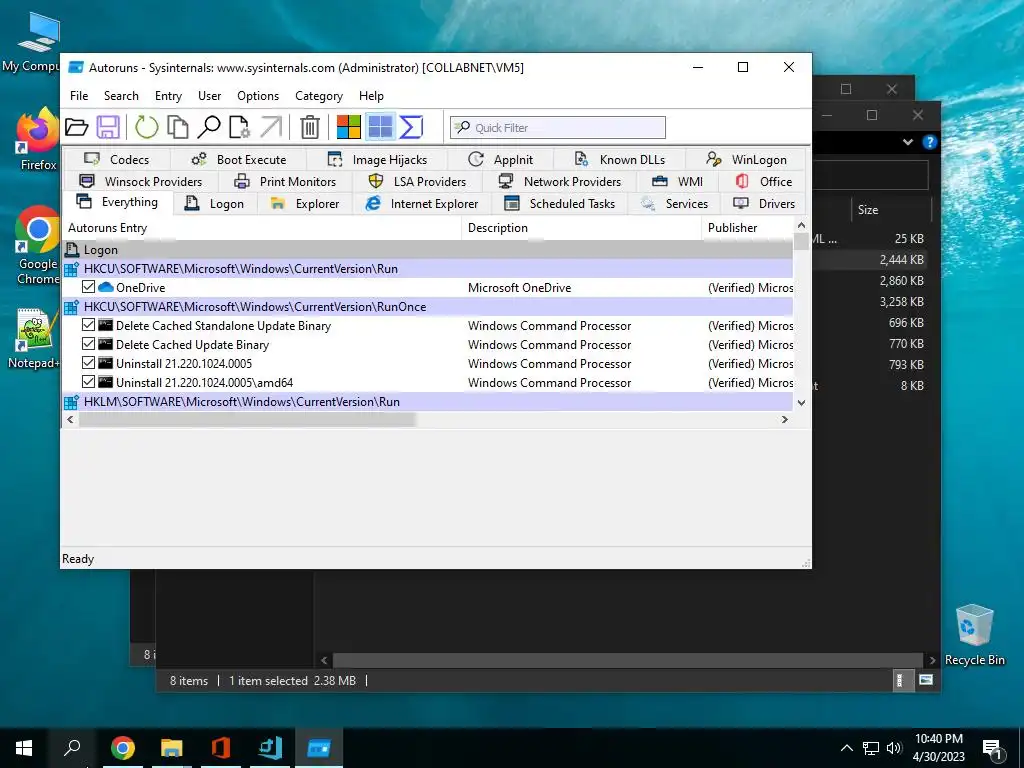Switch to the Network Providers tab
1024x768 pixels.
(559, 182)
